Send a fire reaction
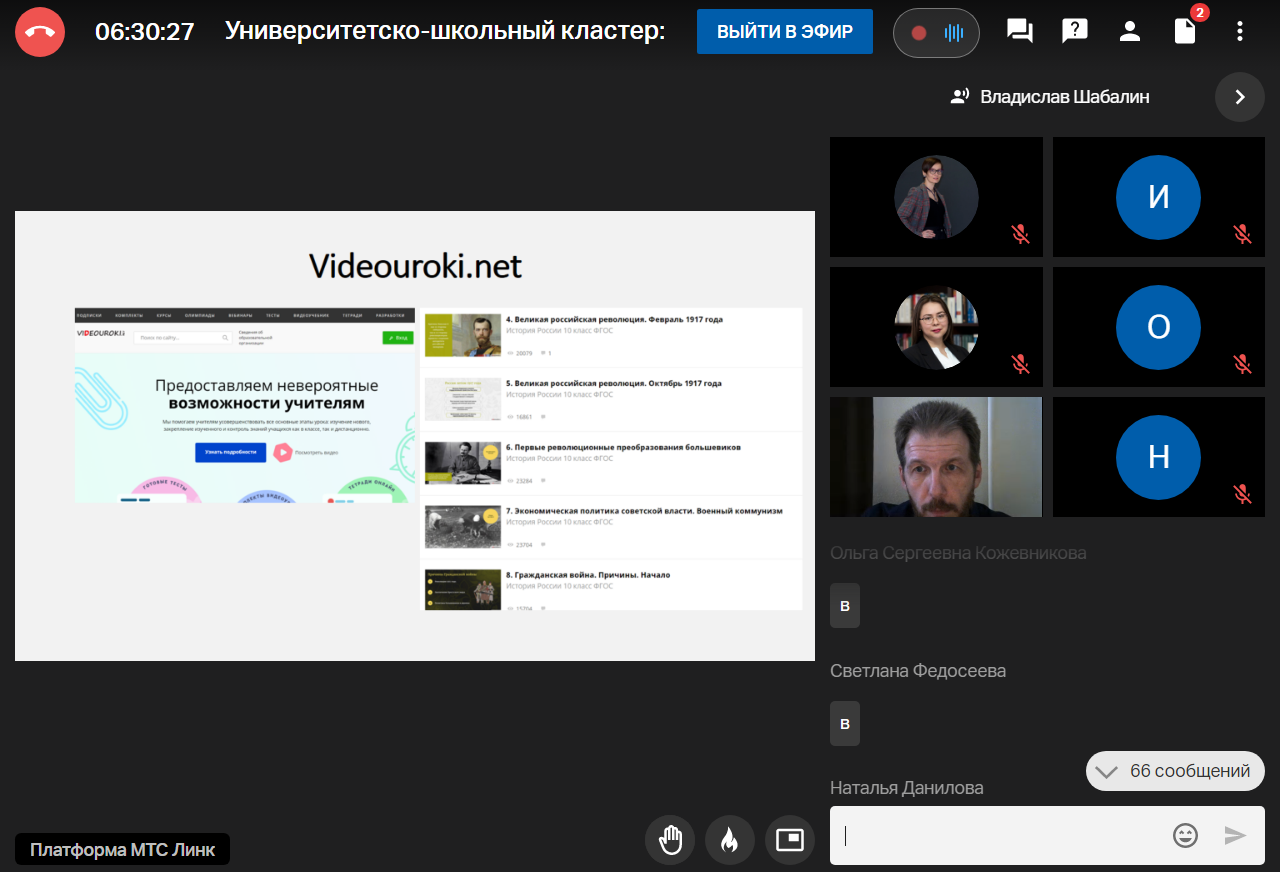 (730, 840)
